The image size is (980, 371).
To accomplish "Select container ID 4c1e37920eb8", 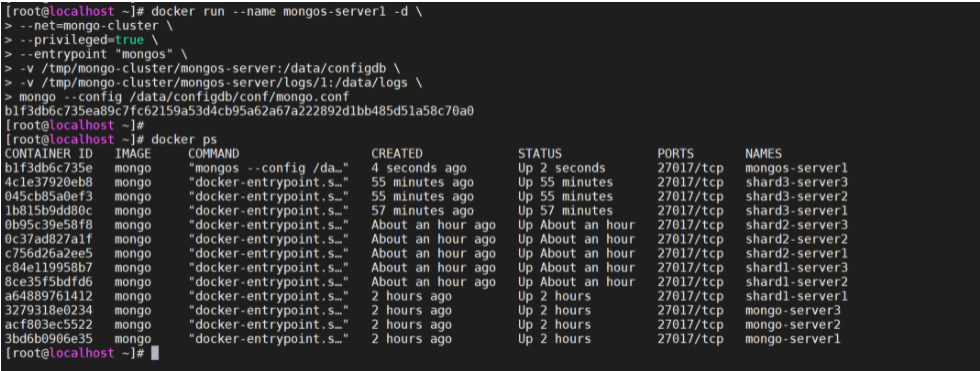I will point(49,182).
